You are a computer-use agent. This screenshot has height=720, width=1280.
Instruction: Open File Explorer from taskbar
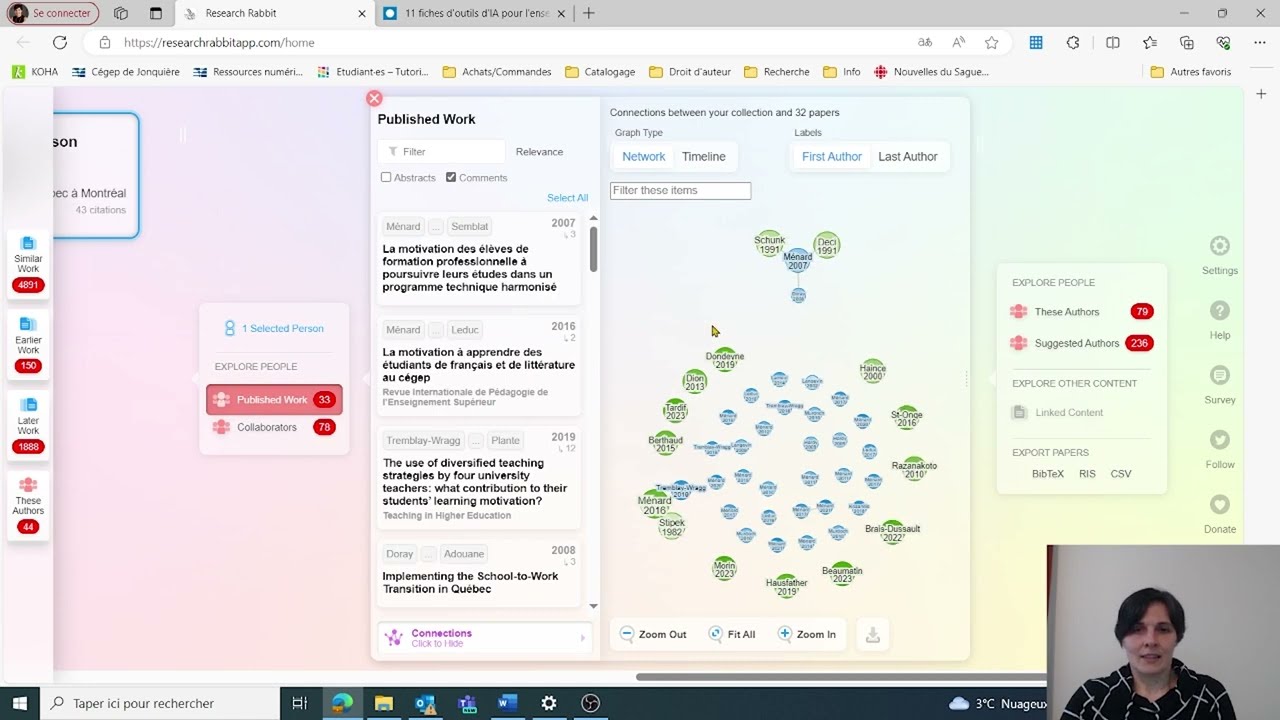[x=383, y=703]
